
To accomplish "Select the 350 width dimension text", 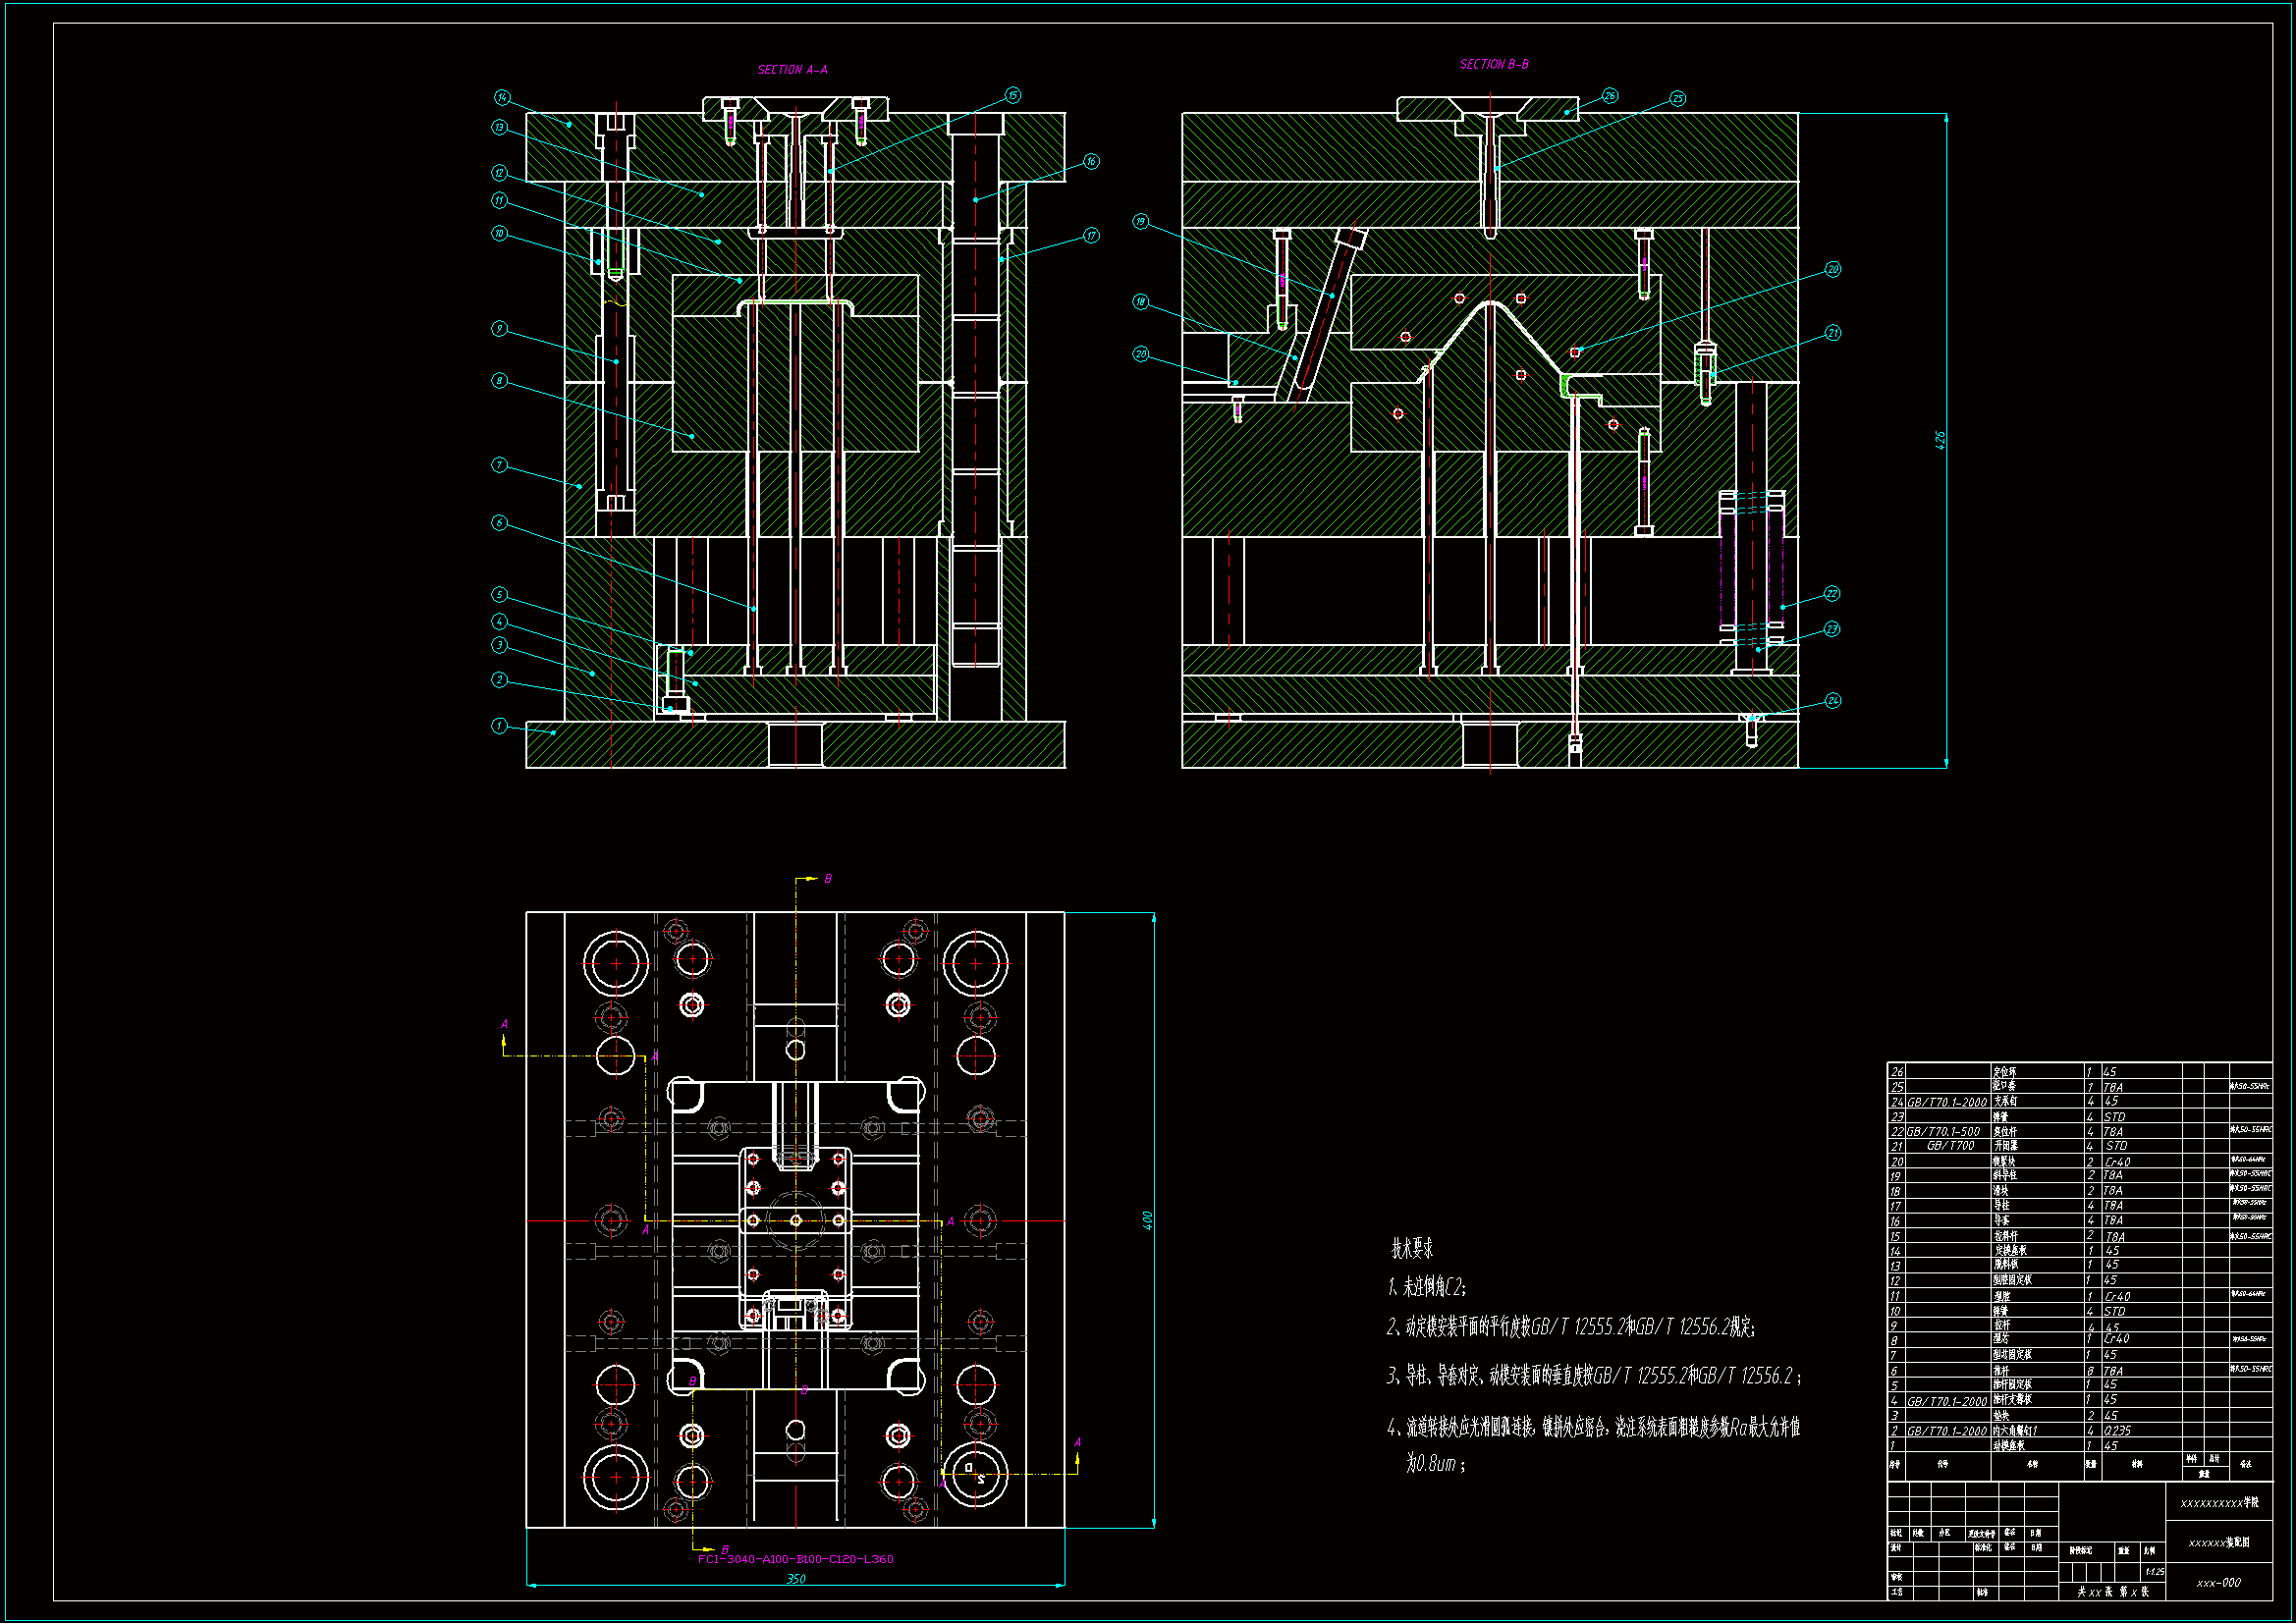I will point(795,1578).
